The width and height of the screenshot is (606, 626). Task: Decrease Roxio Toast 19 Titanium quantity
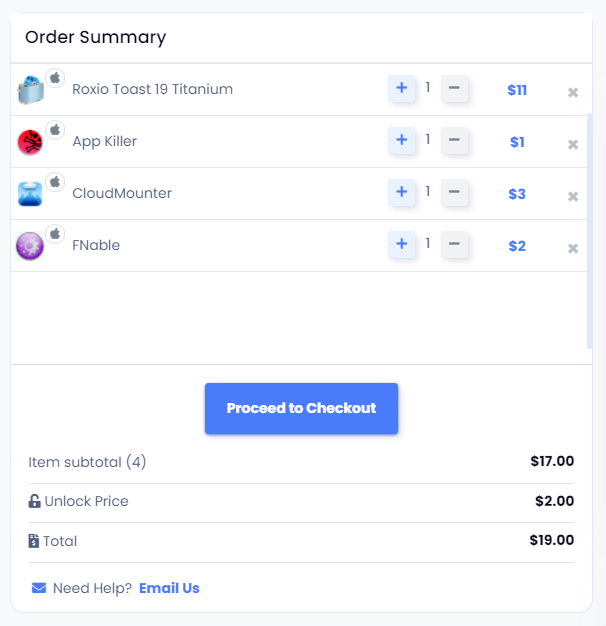tap(454, 88)
